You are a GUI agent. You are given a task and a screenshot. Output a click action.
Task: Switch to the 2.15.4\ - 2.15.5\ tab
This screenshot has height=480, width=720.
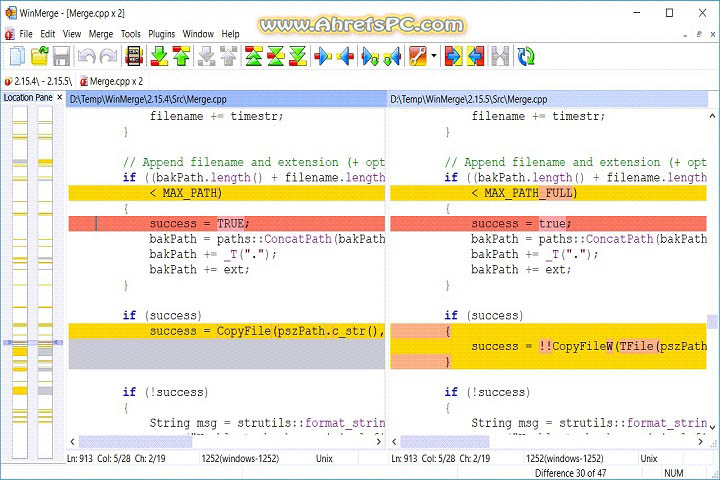39,81
